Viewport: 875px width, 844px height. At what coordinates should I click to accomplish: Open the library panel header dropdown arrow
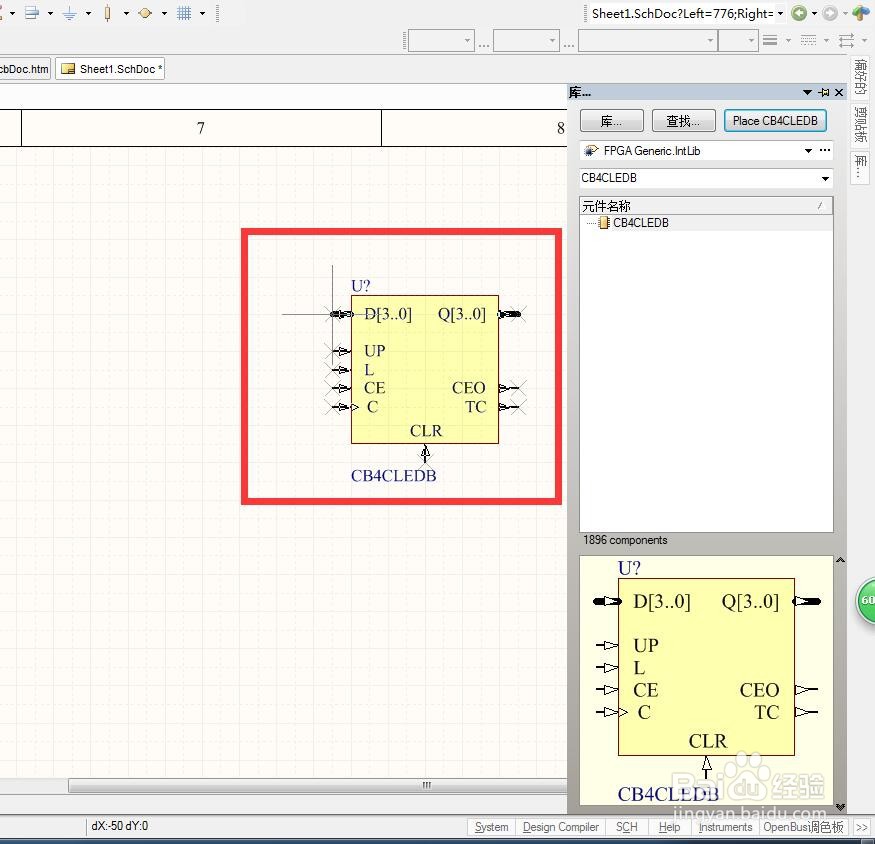[807, 93]
